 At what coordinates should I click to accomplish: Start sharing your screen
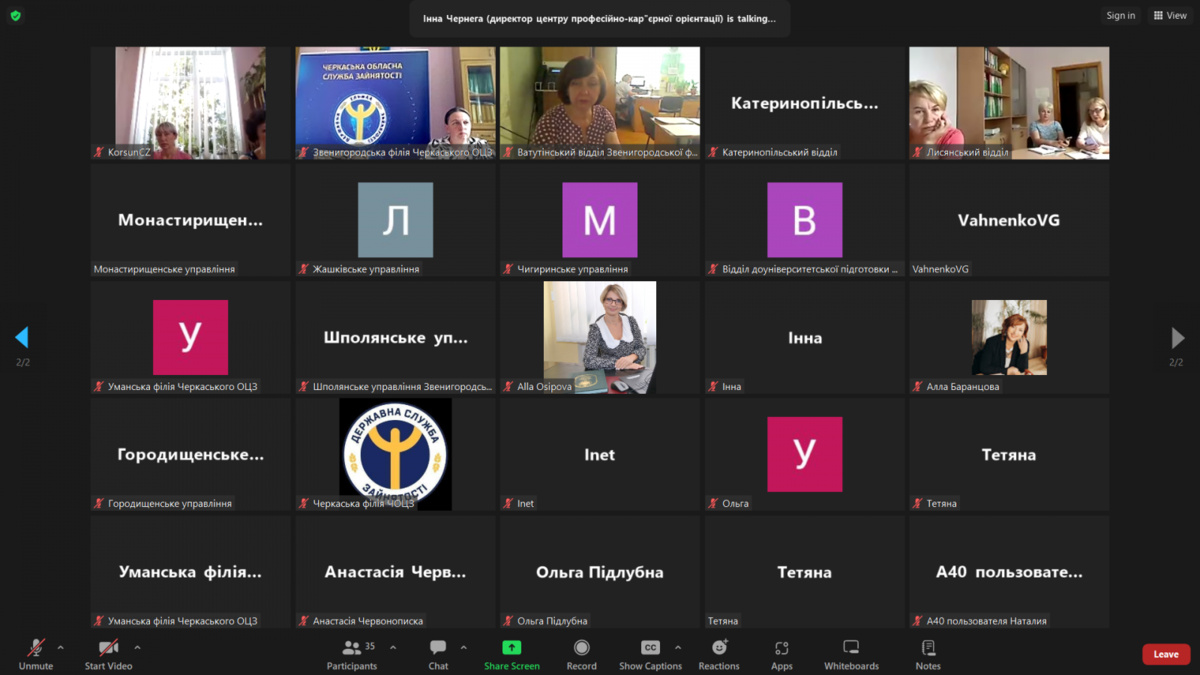tap(511, 655)
